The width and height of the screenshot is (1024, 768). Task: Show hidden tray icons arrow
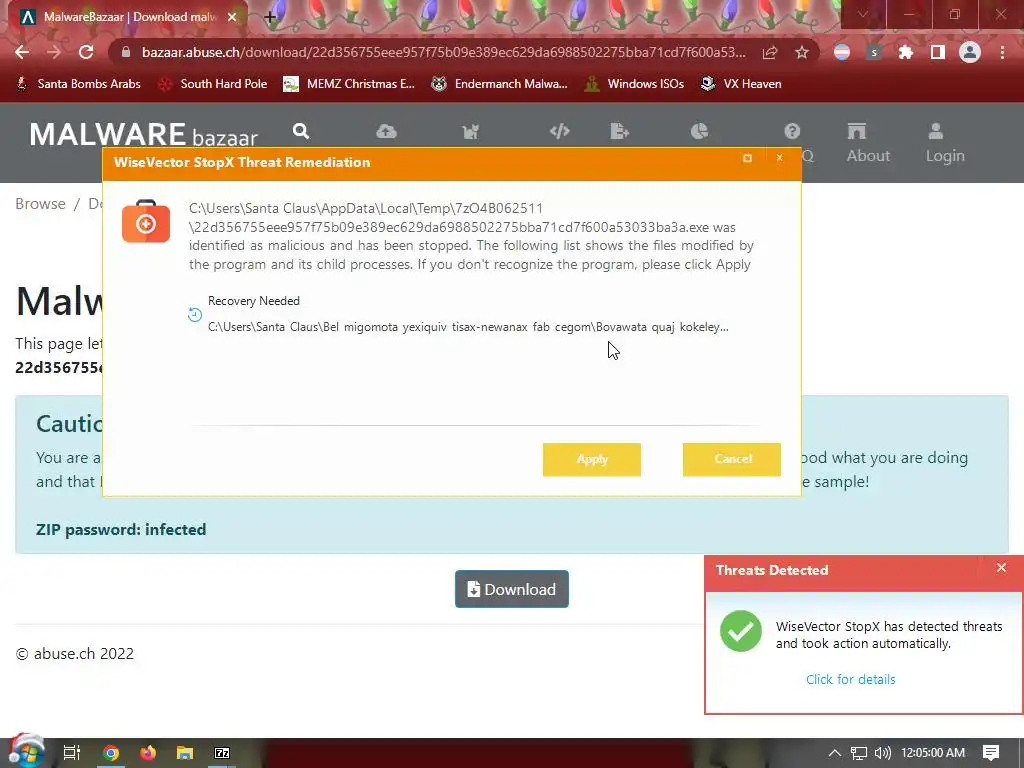[x=834, y=753]
